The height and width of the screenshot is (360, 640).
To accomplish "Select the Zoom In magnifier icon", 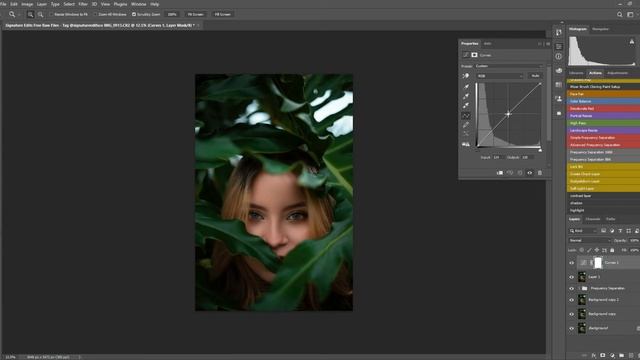I will (x=30, y=14).
